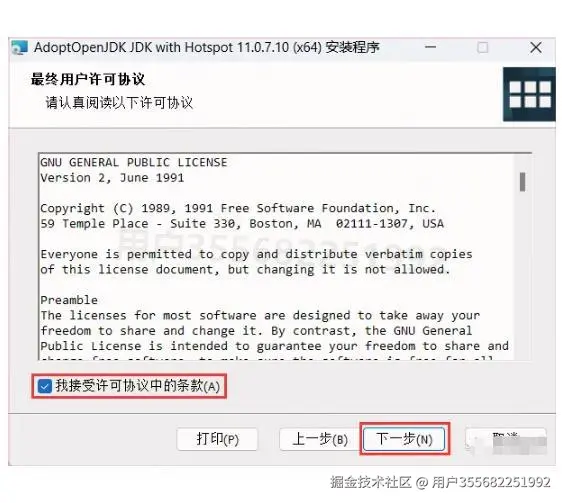Click the window title bar text
Image resolution: width=564 pixels, height=503 pixels.
[x=206, y=47]
